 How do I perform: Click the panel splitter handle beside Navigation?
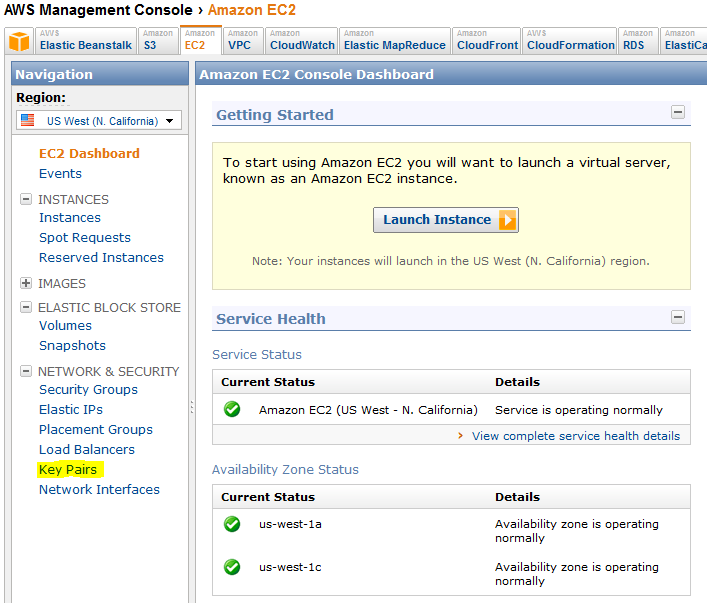pos(192,407)
